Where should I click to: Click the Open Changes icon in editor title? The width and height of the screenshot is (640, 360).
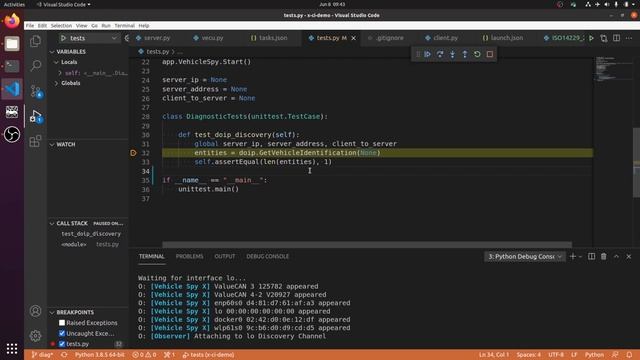(x=604, y=38)
